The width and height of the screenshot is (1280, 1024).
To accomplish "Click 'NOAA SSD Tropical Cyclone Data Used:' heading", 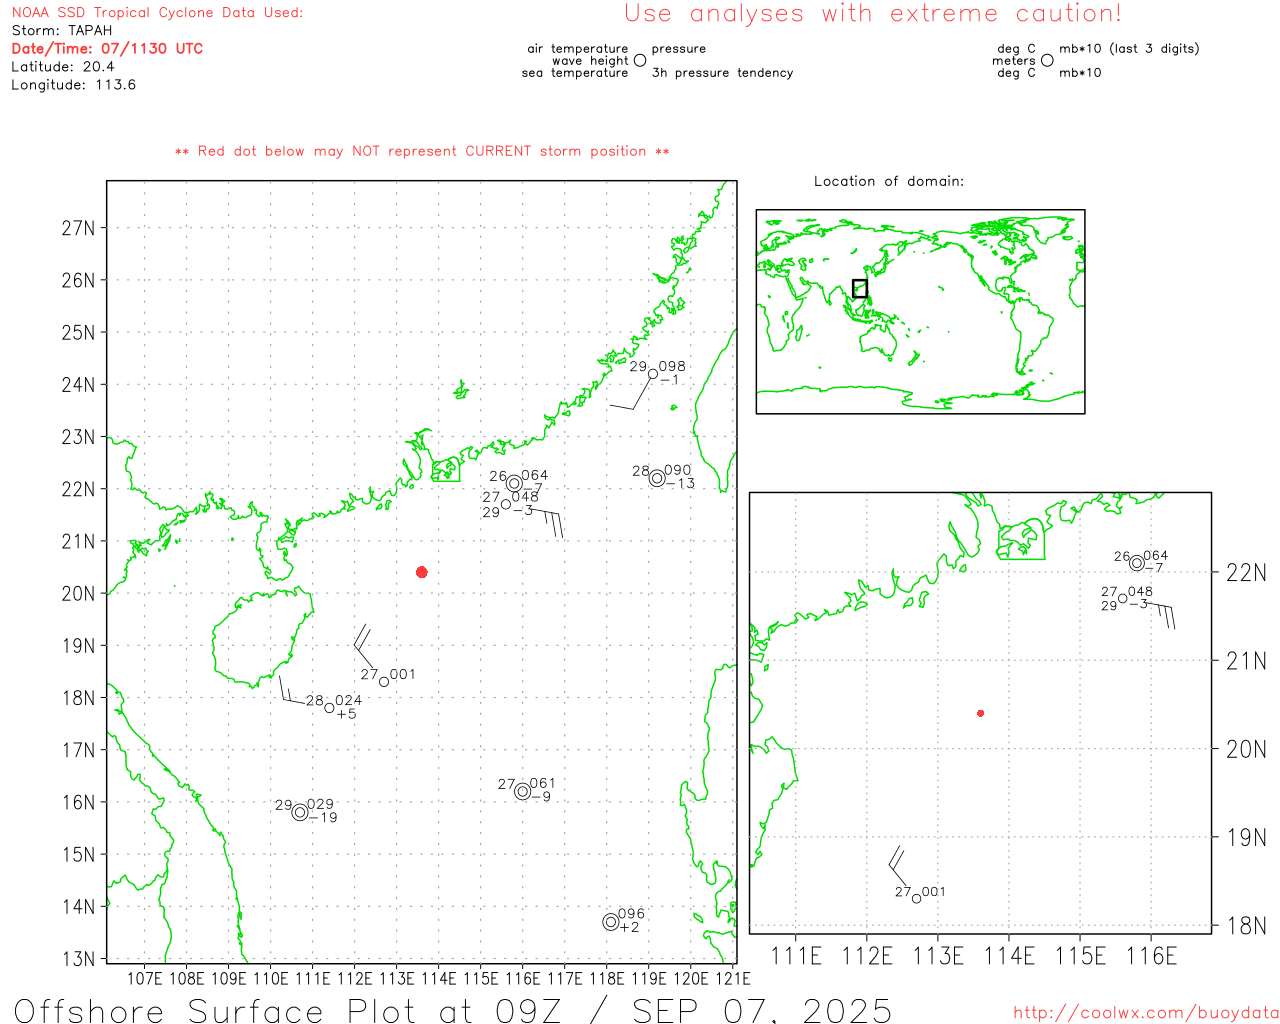I will (157, 12).
